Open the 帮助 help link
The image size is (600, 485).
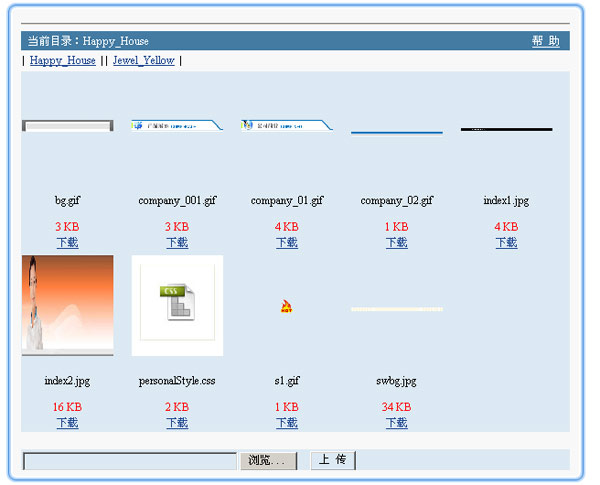pyautogui.click(x=545, y=41)
